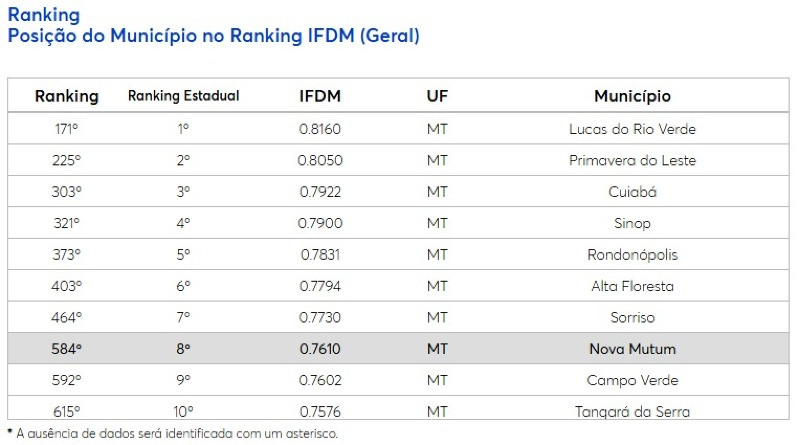
Task: Select the Lucas do Rio Verde row
Action: [x=398, y=128]
